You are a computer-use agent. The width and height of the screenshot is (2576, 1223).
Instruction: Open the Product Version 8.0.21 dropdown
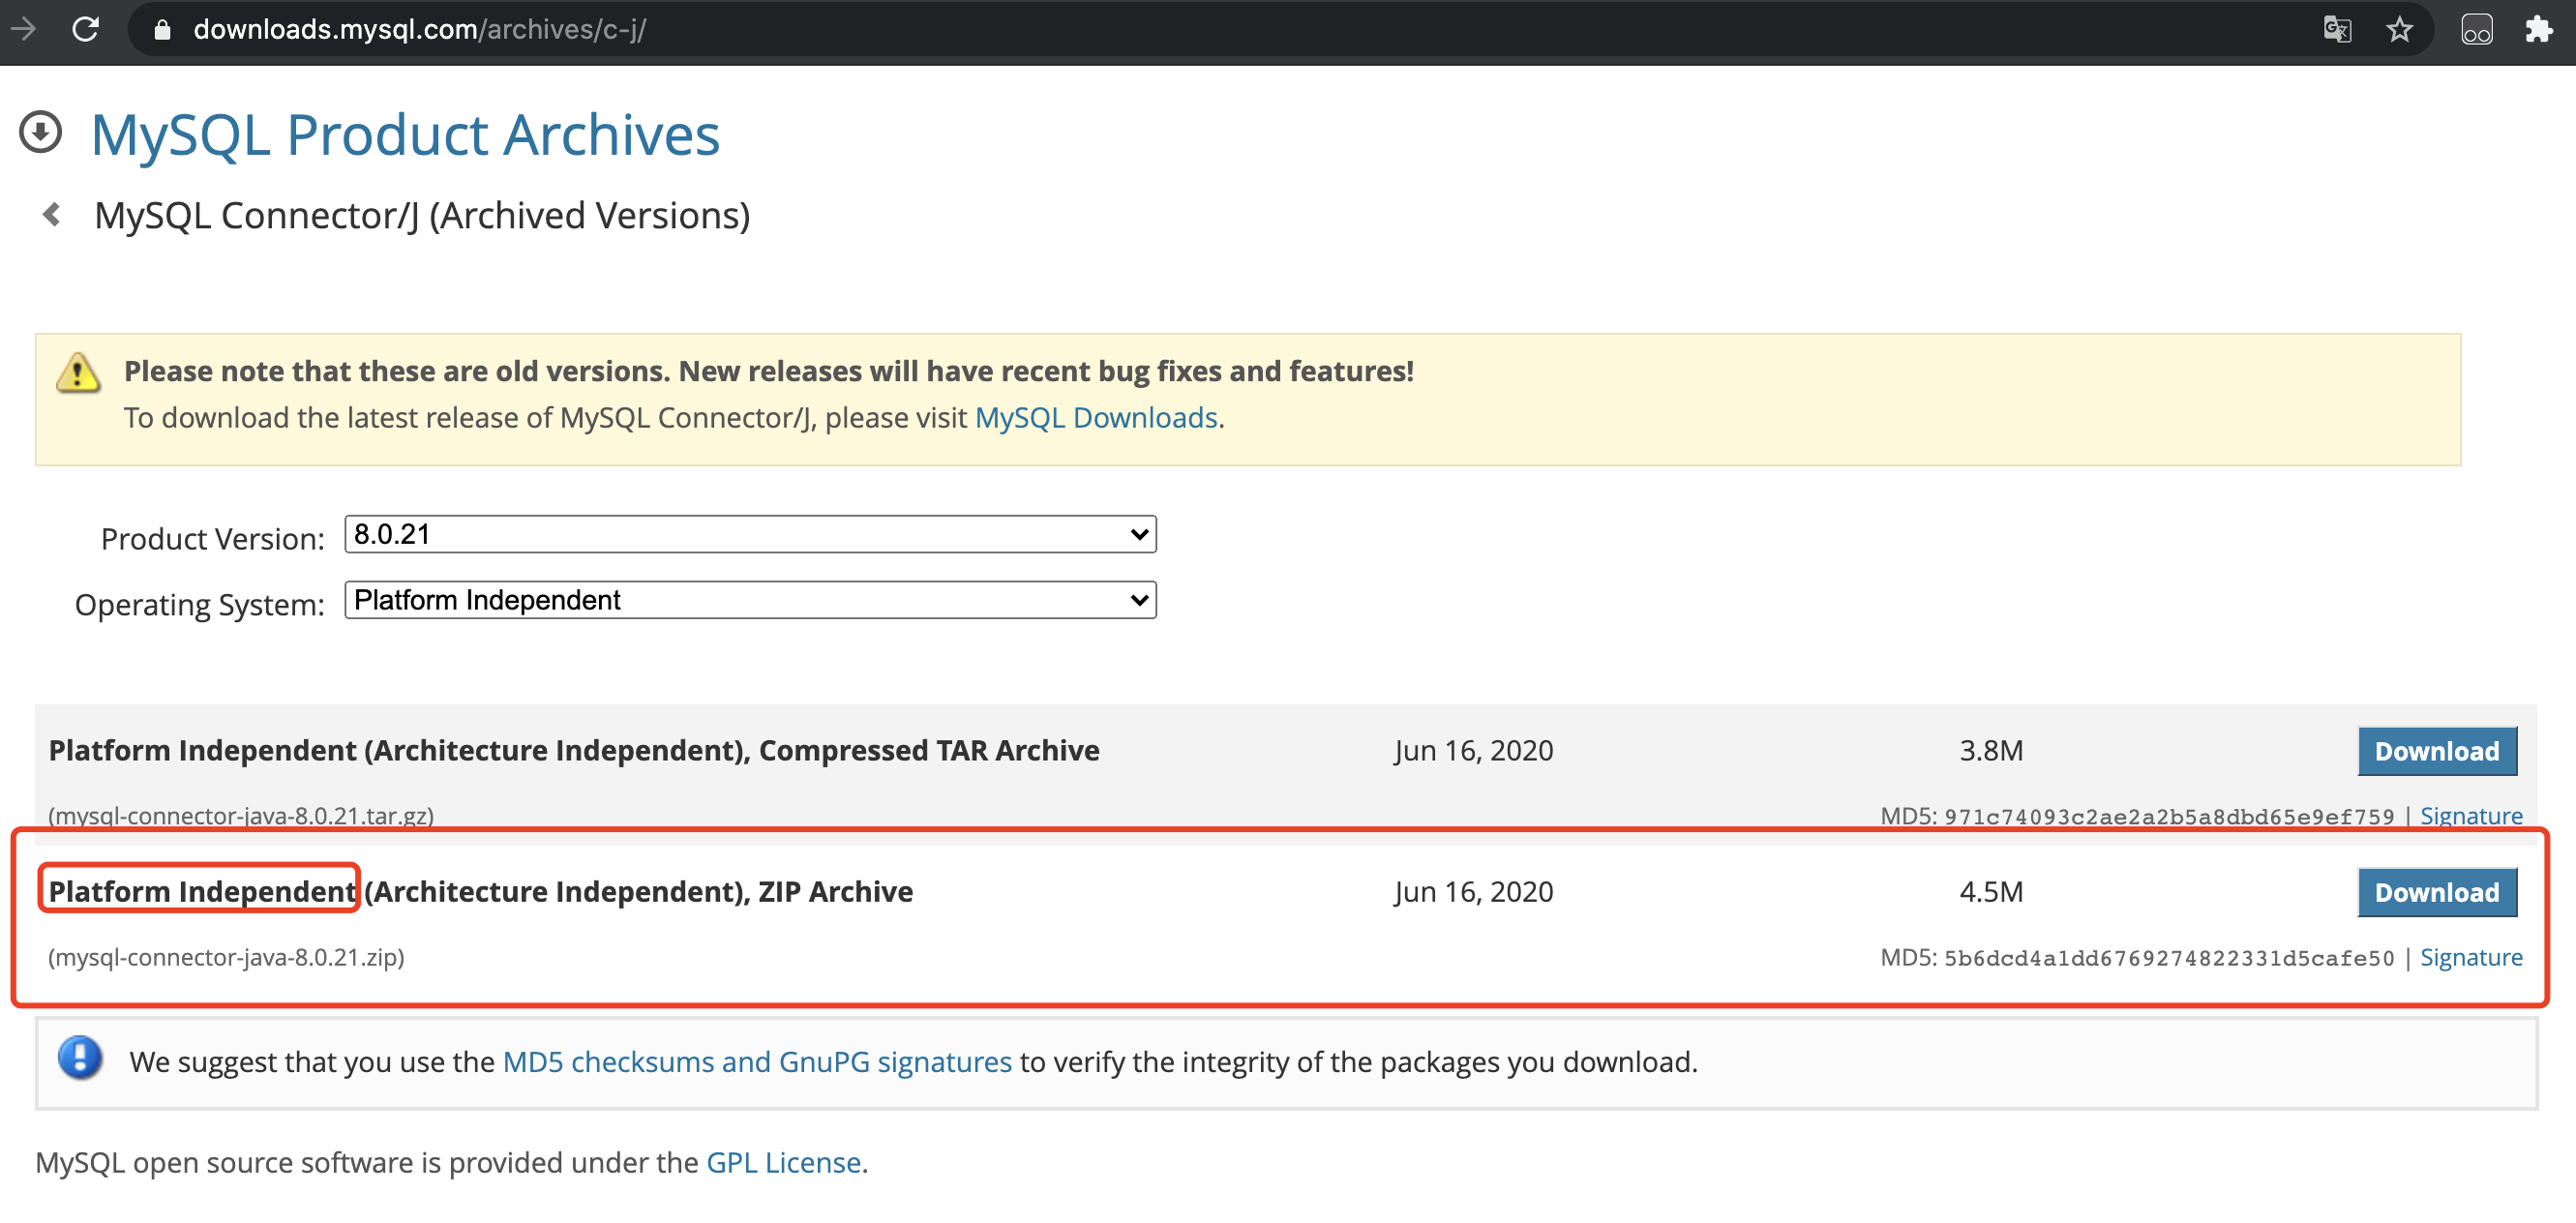750,534
